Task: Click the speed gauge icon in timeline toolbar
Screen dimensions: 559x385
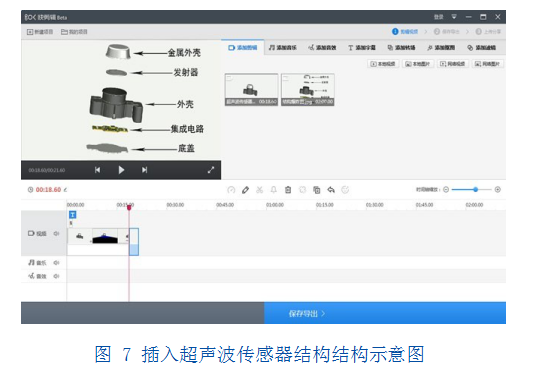Action: point(231,190)
